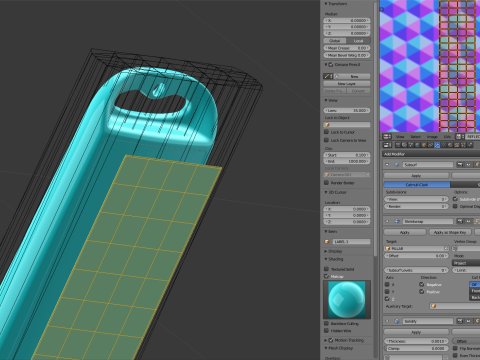
Task: Click the image browse icon in UV header
Action: [459, 137]
